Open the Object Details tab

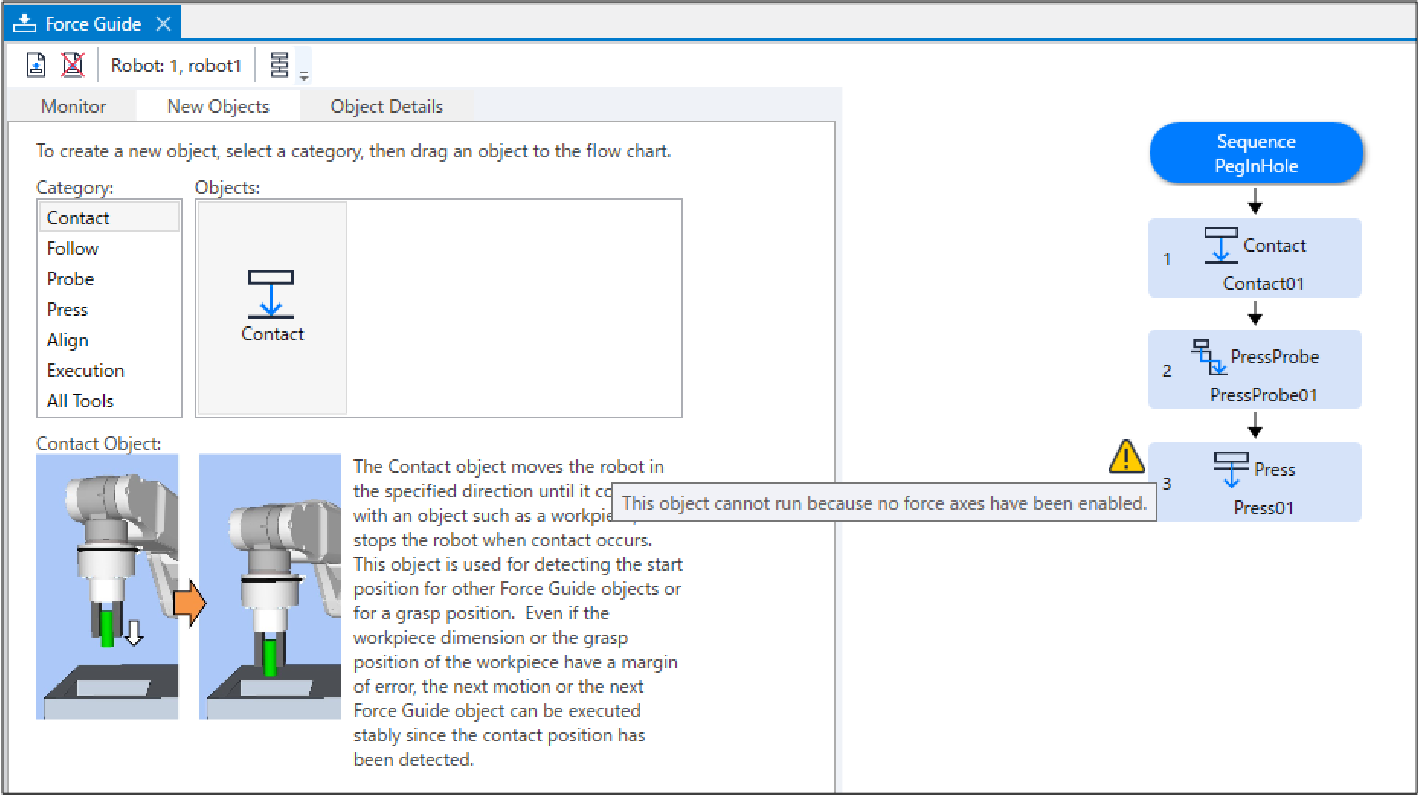[386, 106]
